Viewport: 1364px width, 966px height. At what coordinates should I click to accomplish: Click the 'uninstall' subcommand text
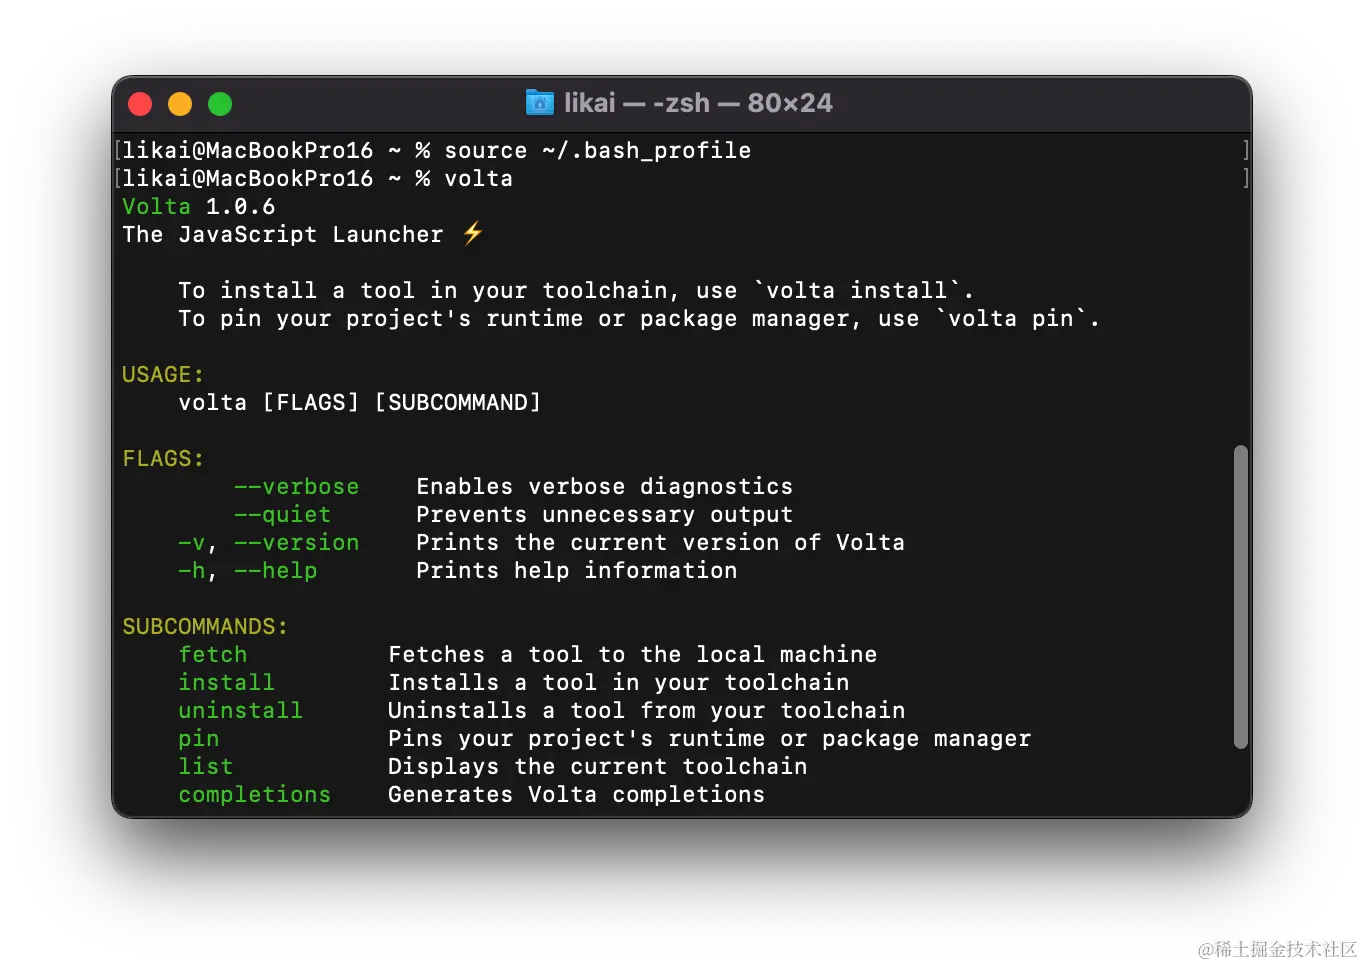click(241, 710)
